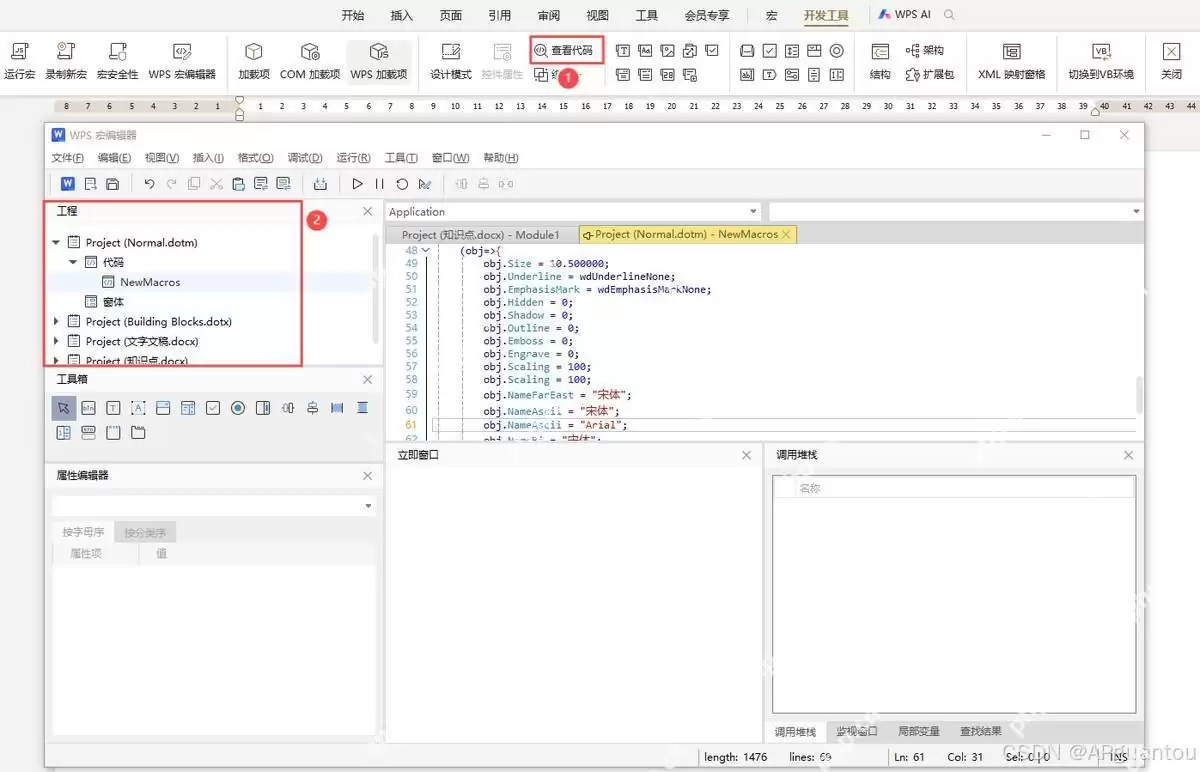Select the label (A) control in the 工具箱
This screenshot has height=772, width=1200.
[138, 408]
